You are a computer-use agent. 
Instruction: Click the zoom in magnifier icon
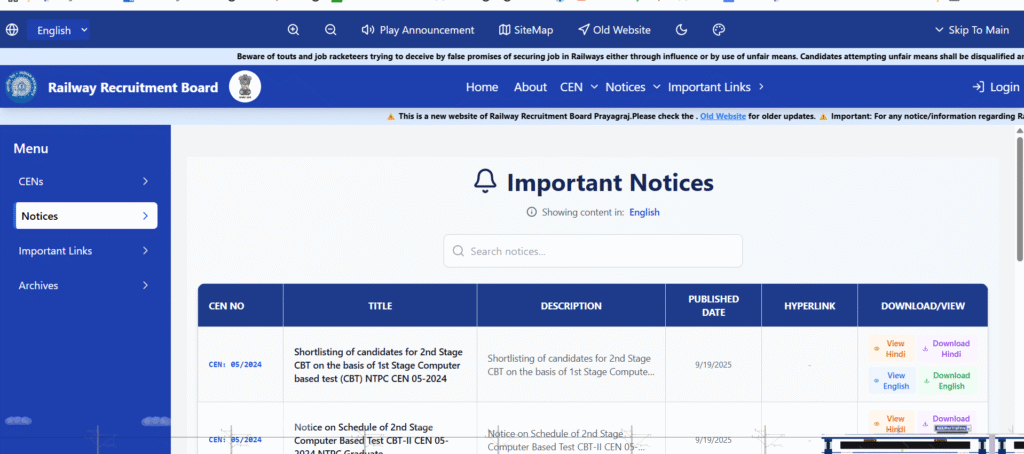(293, 30)
